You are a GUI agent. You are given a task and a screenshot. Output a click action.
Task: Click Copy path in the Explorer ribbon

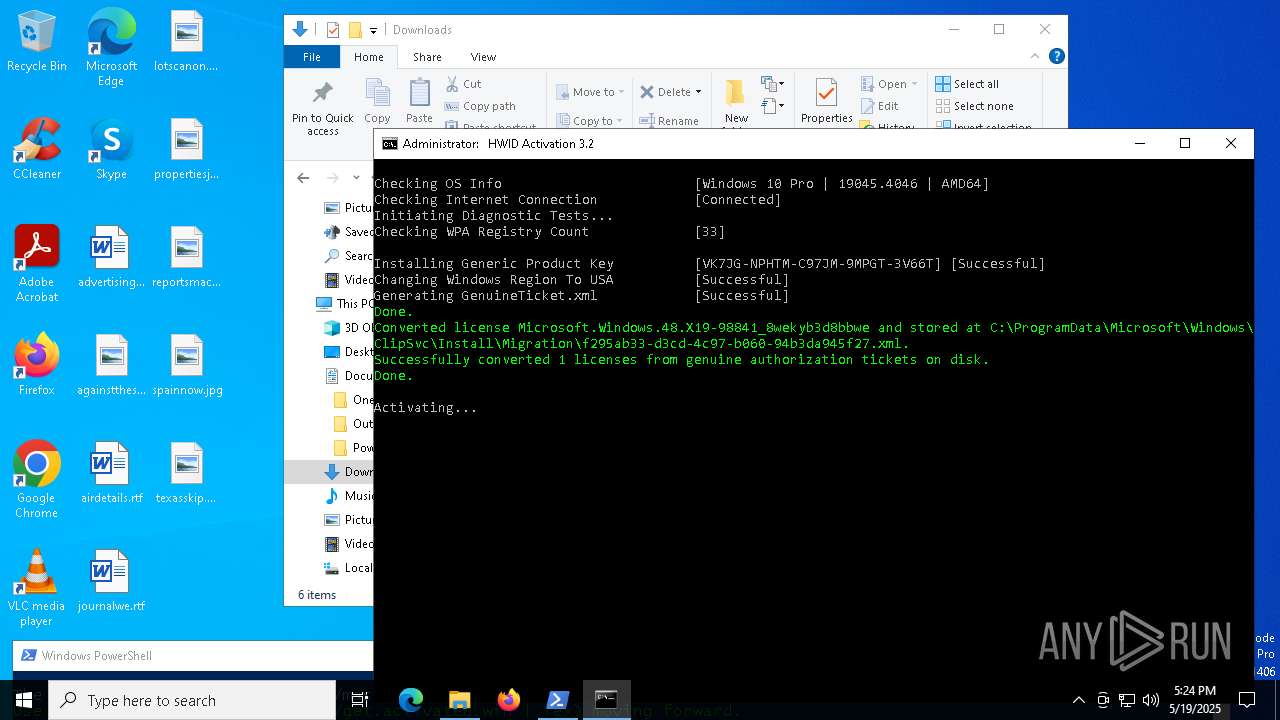(x=480, y=106)
